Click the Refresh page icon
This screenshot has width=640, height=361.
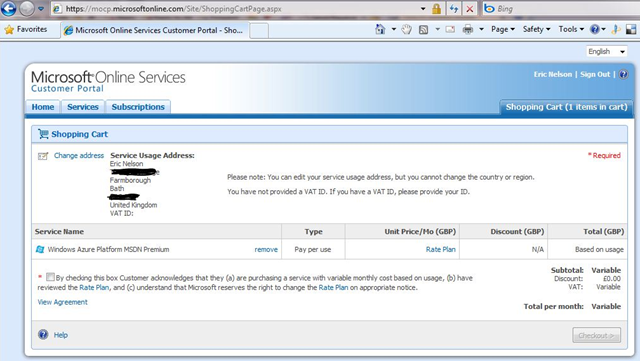(453, 9)
